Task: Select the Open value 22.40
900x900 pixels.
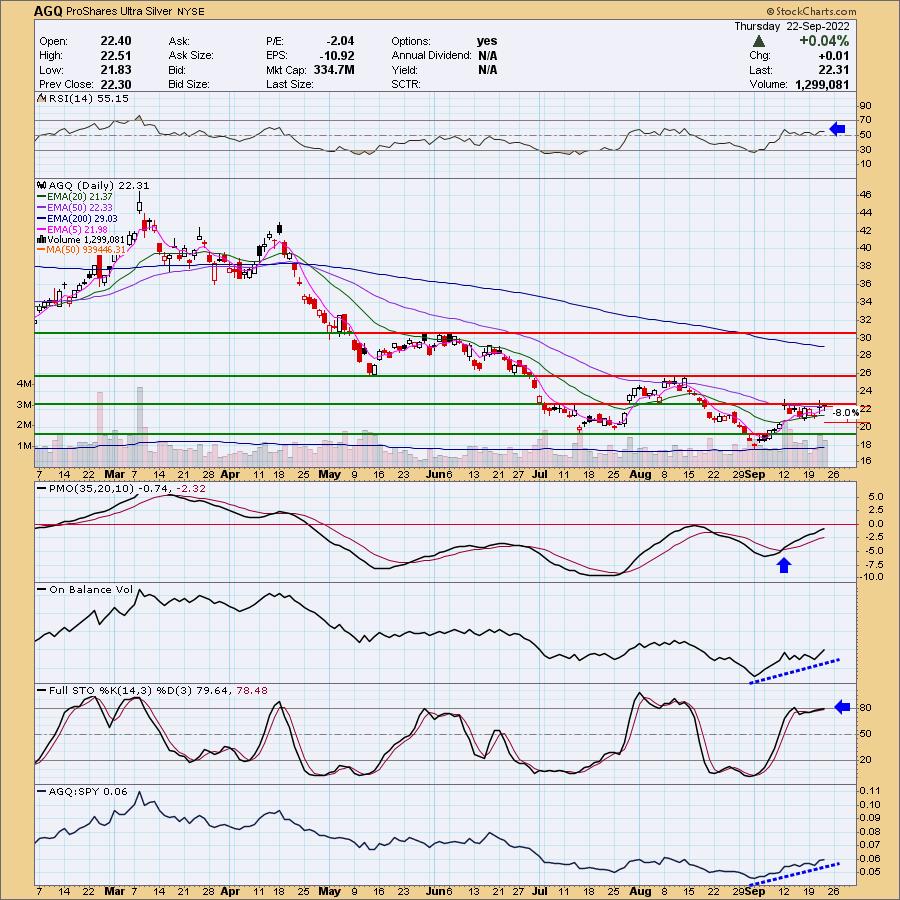Action: tap(116, 41)
